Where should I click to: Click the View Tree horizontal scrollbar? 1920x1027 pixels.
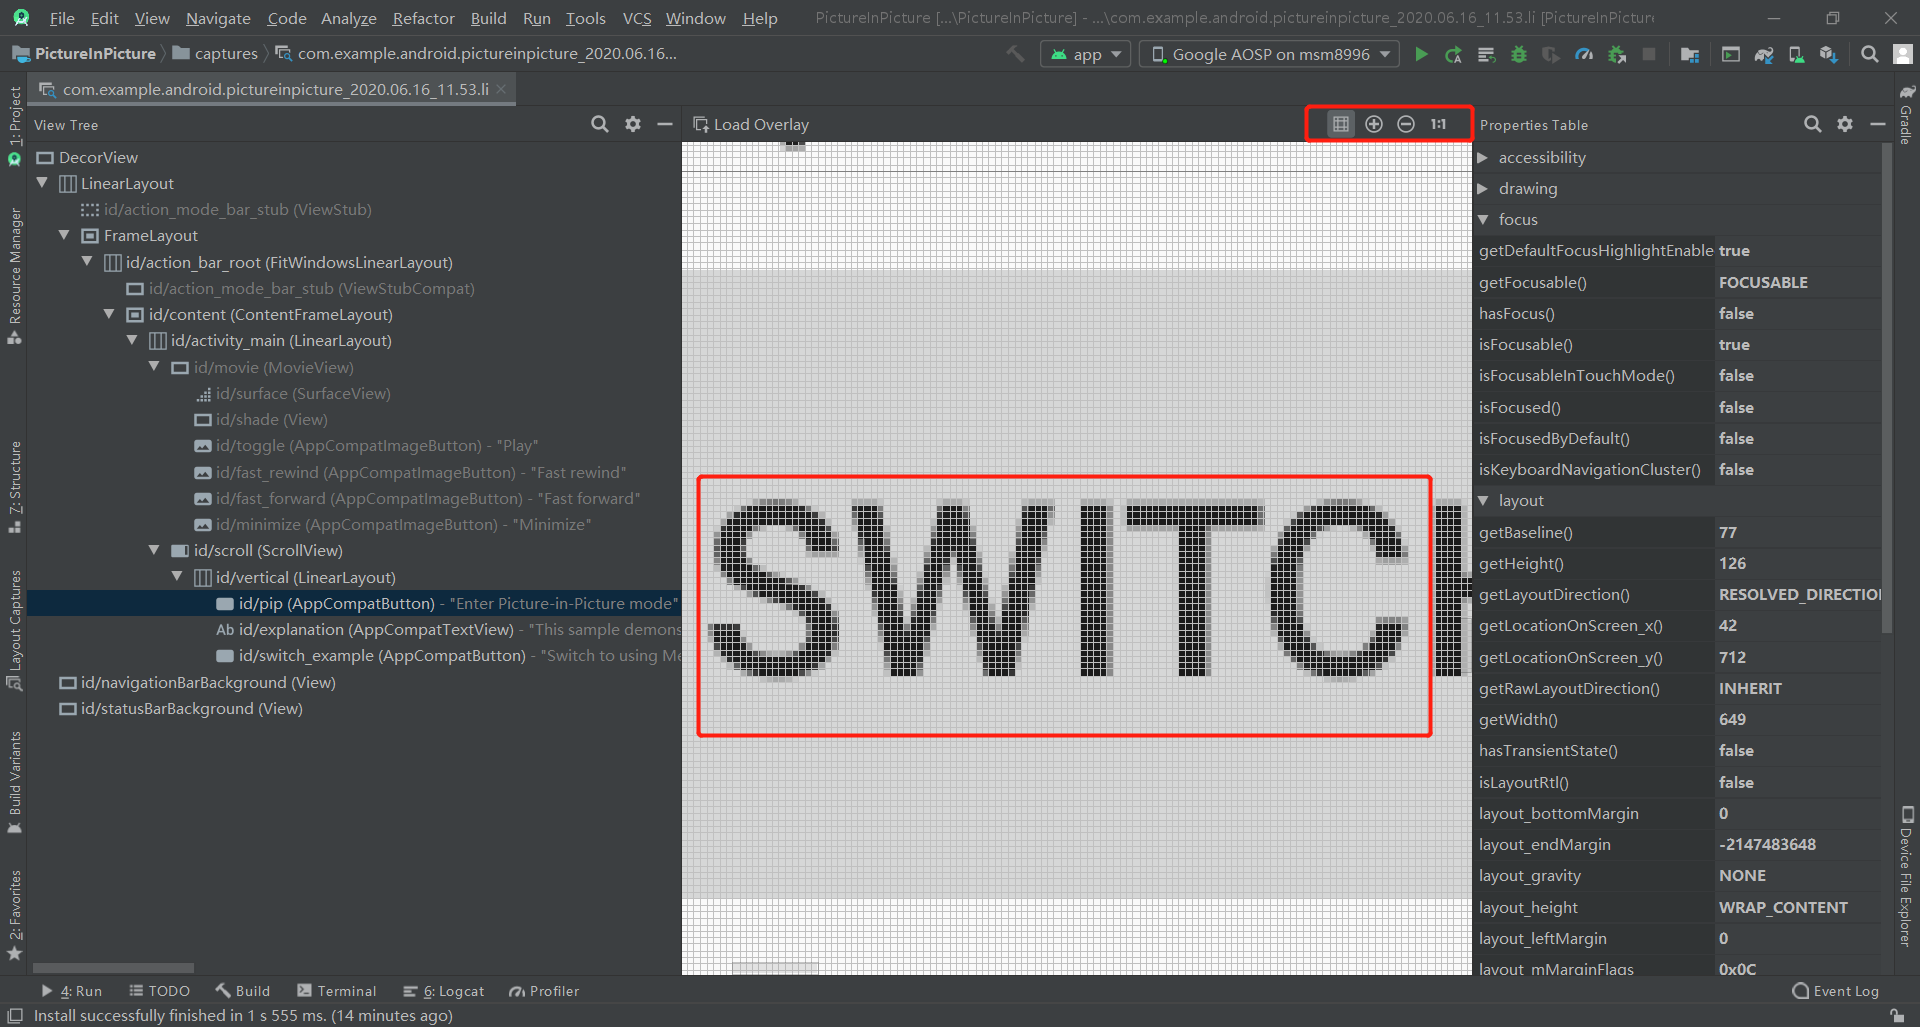[x=113, y=968]
